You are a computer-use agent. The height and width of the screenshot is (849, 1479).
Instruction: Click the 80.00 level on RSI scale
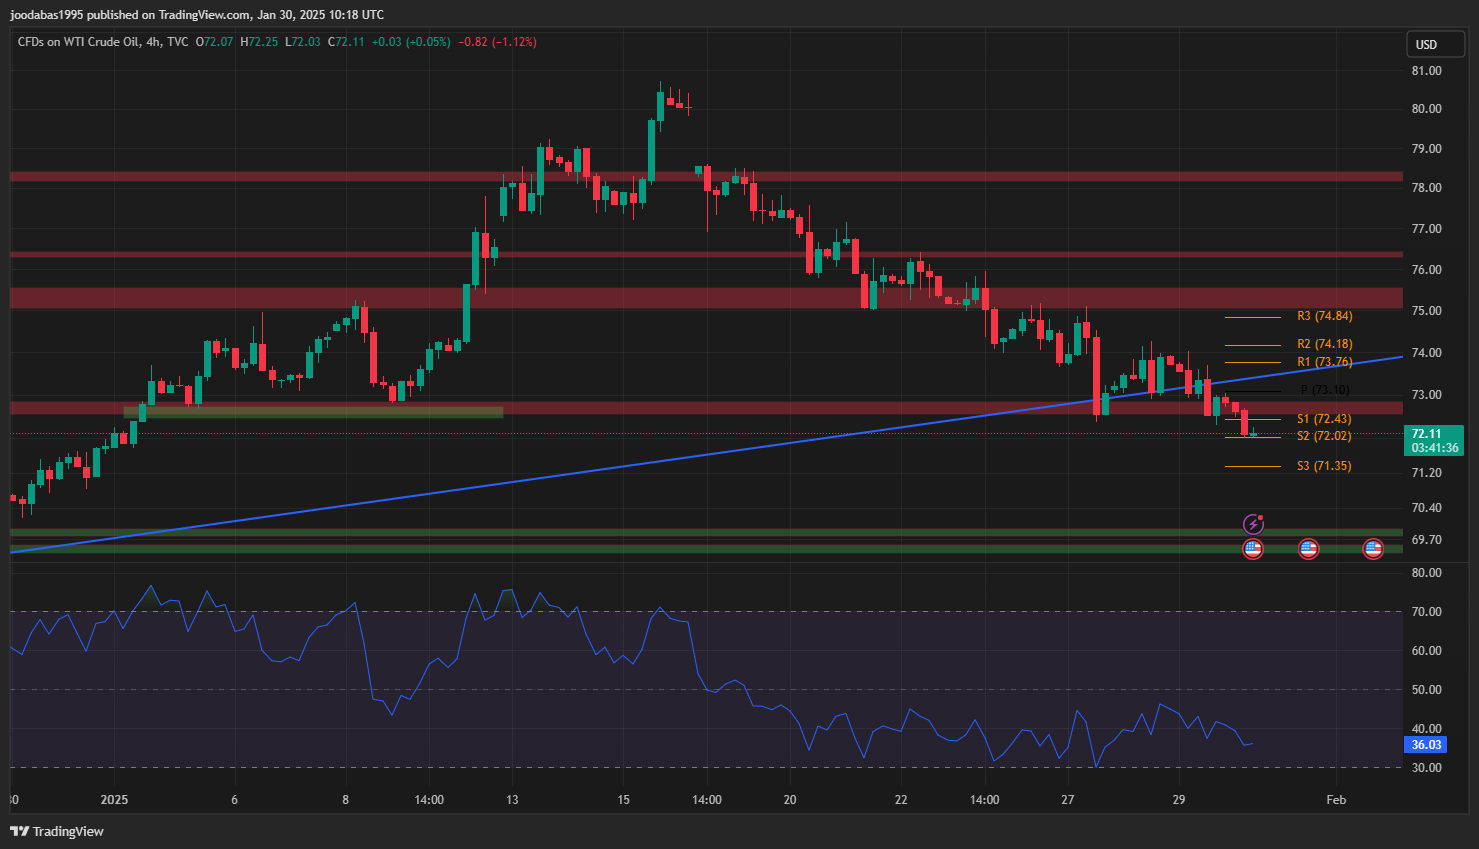[1426, 573]
